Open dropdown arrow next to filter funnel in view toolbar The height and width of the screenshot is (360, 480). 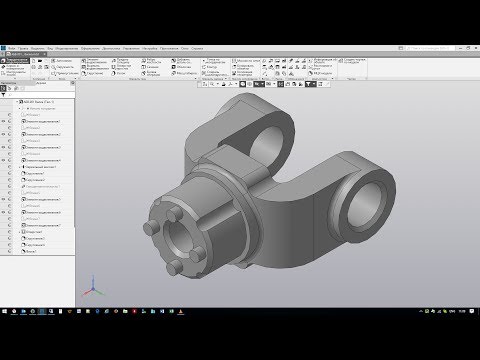pos(314,84)
